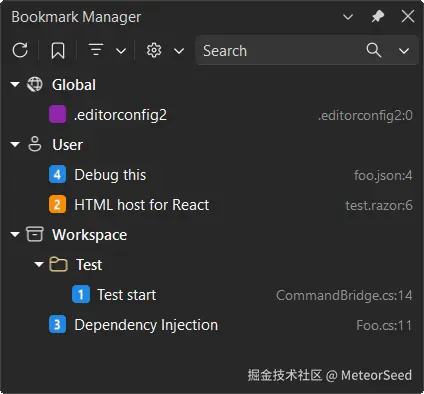
Task: Select the User tree node label
Action: (x=68, y=145)
